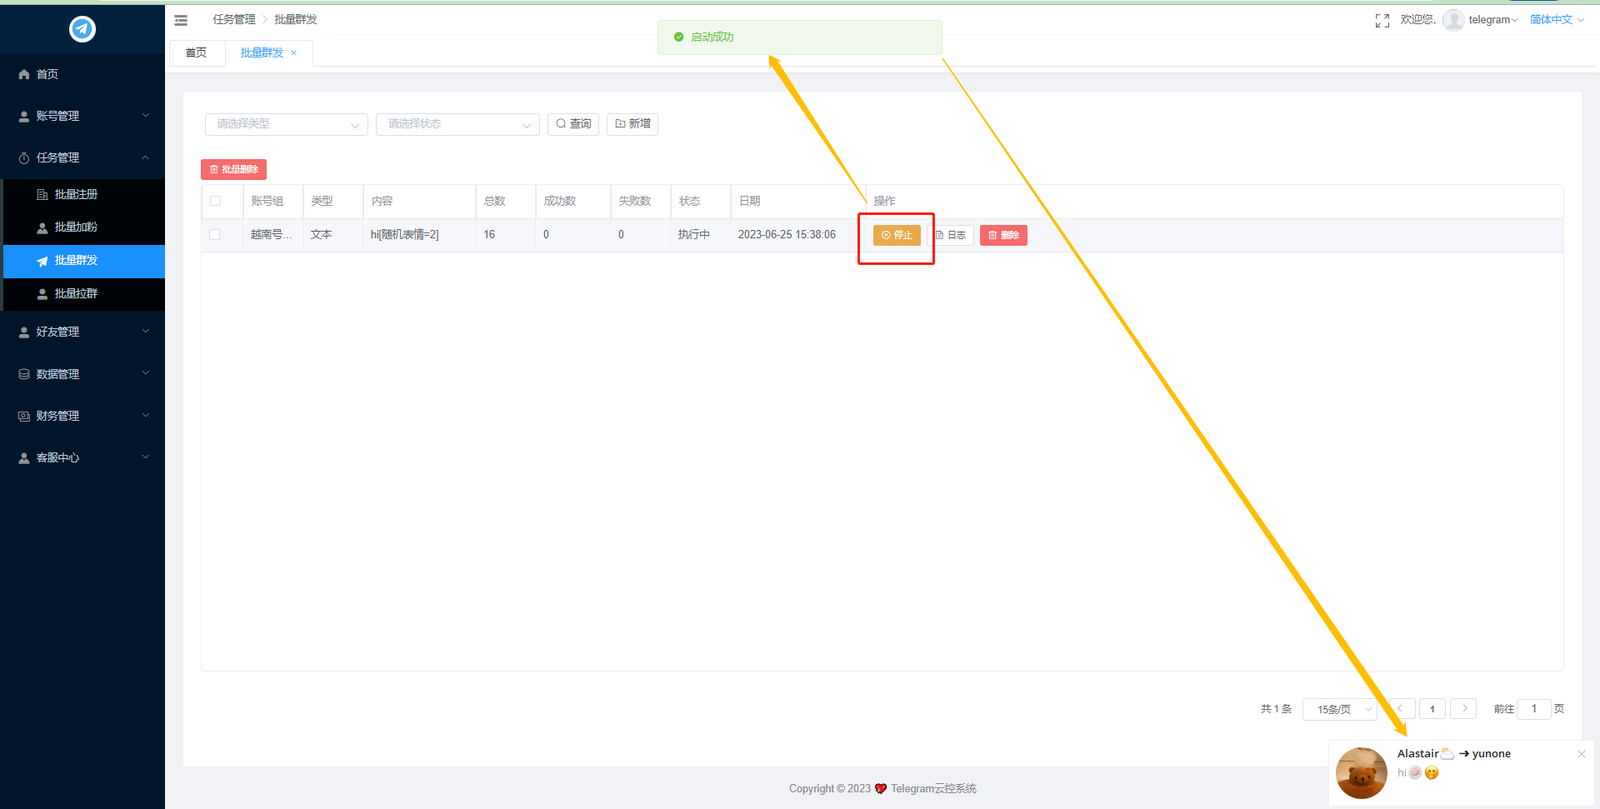Dismiss the Alastair message notification
The image size is (1600, 809).
1581,754
